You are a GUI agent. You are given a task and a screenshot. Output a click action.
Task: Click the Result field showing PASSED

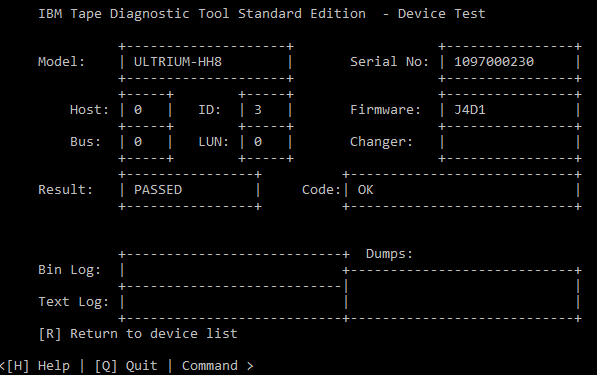coord(190,190)
